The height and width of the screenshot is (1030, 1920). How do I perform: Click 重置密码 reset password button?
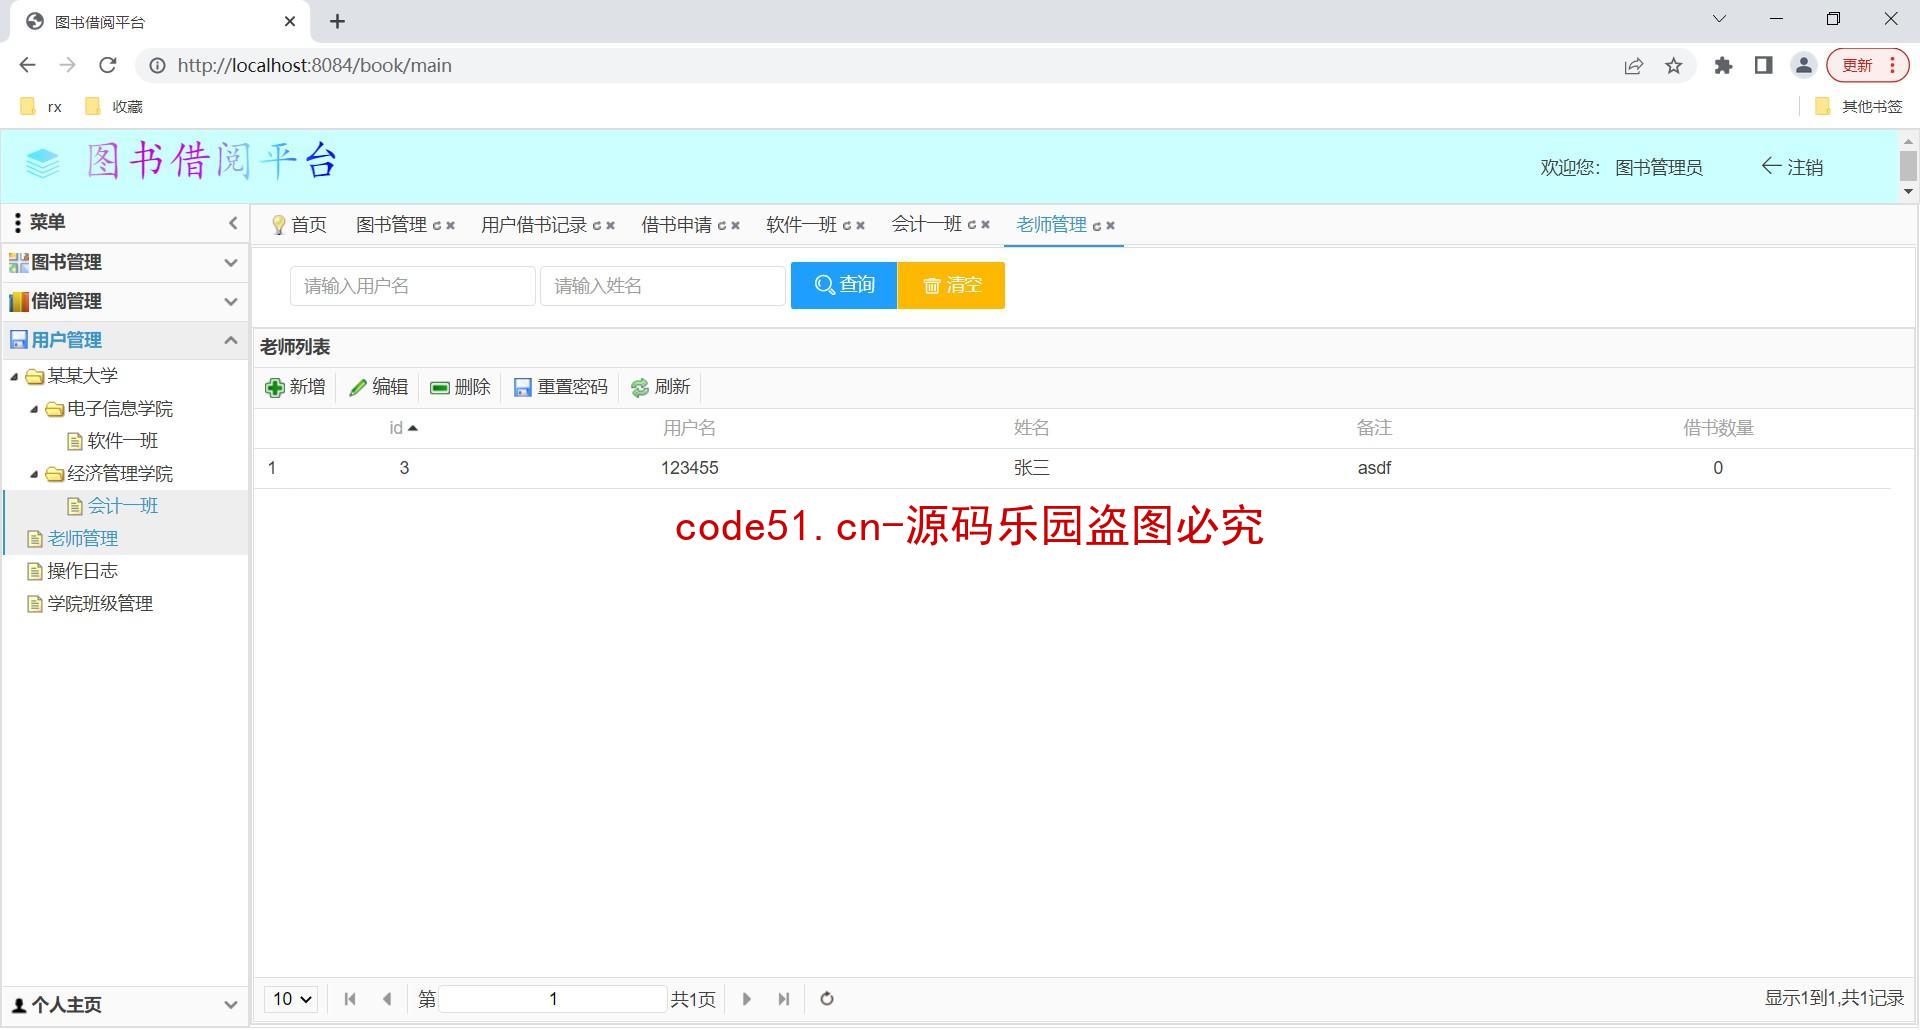tap(560, 388)
